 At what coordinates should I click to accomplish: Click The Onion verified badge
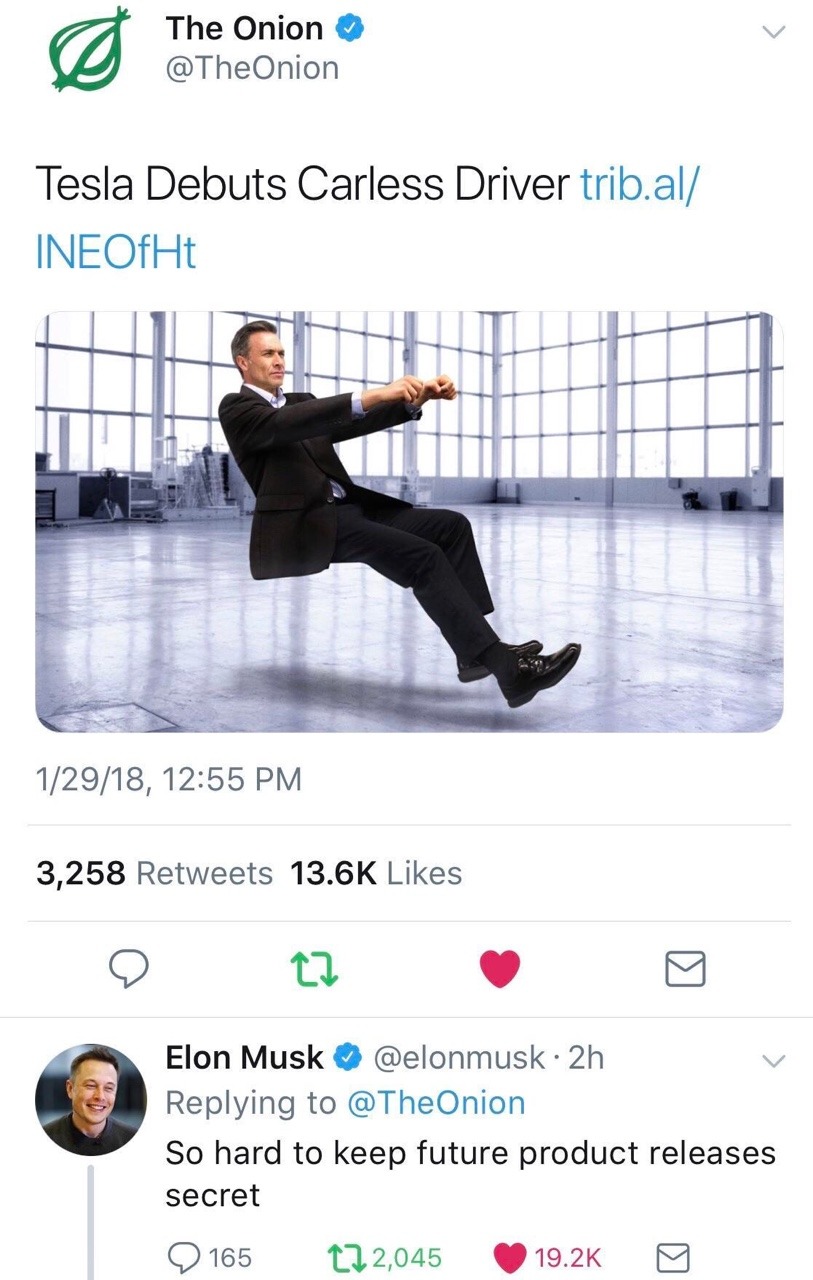pyautogui.click(x=348, y=29)
